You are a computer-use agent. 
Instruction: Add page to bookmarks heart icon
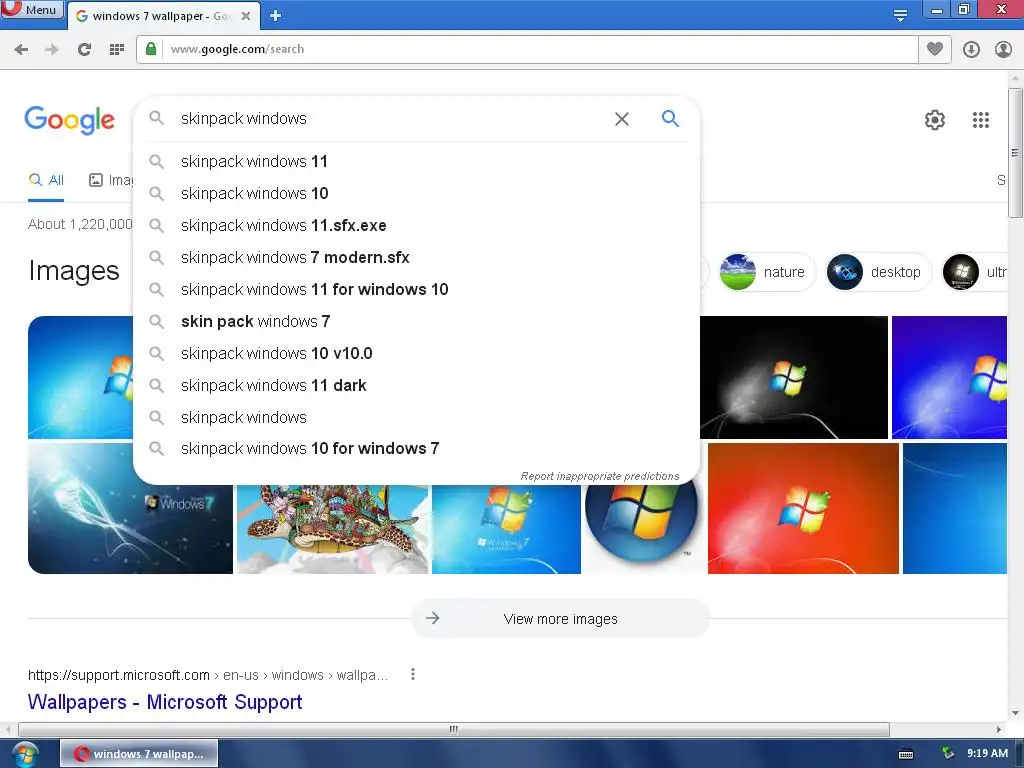[935, 49]
